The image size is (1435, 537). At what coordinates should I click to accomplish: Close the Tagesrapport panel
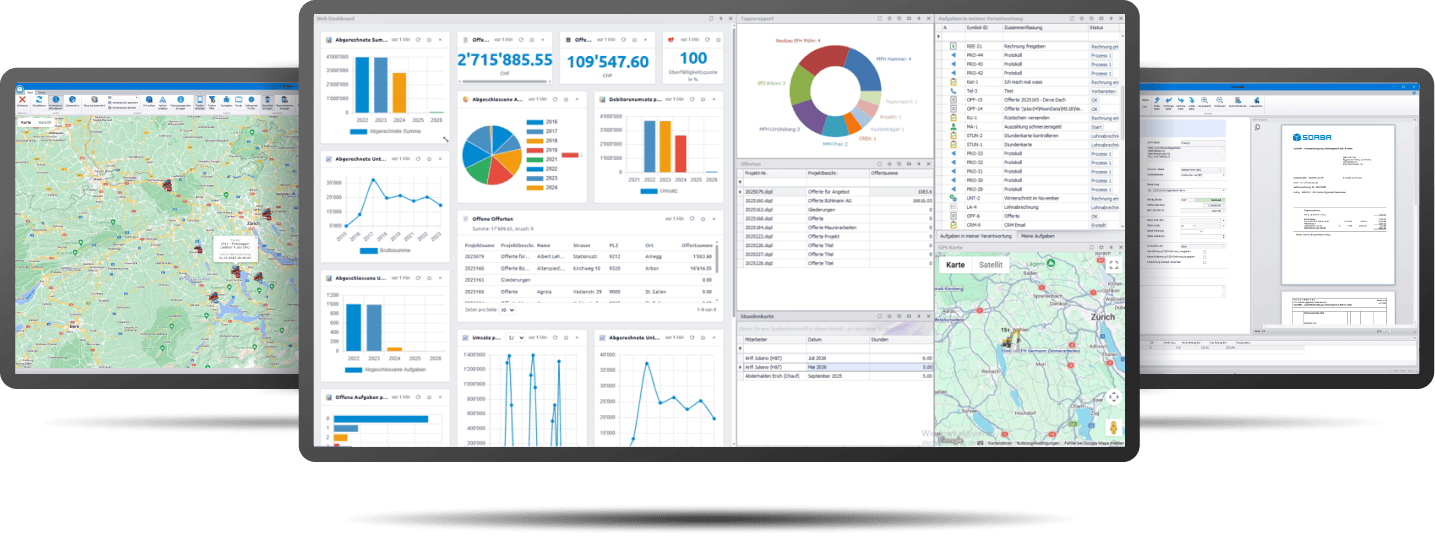point(928,18)
